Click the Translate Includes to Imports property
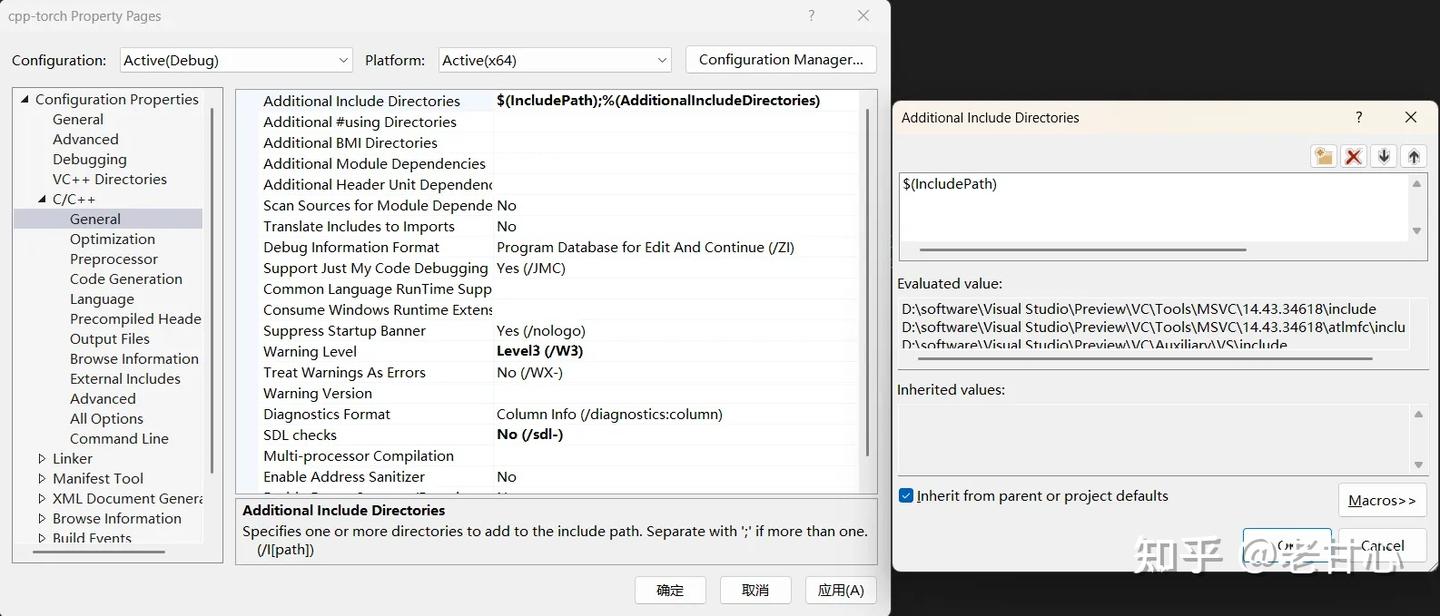 click(x=358, y=226)
